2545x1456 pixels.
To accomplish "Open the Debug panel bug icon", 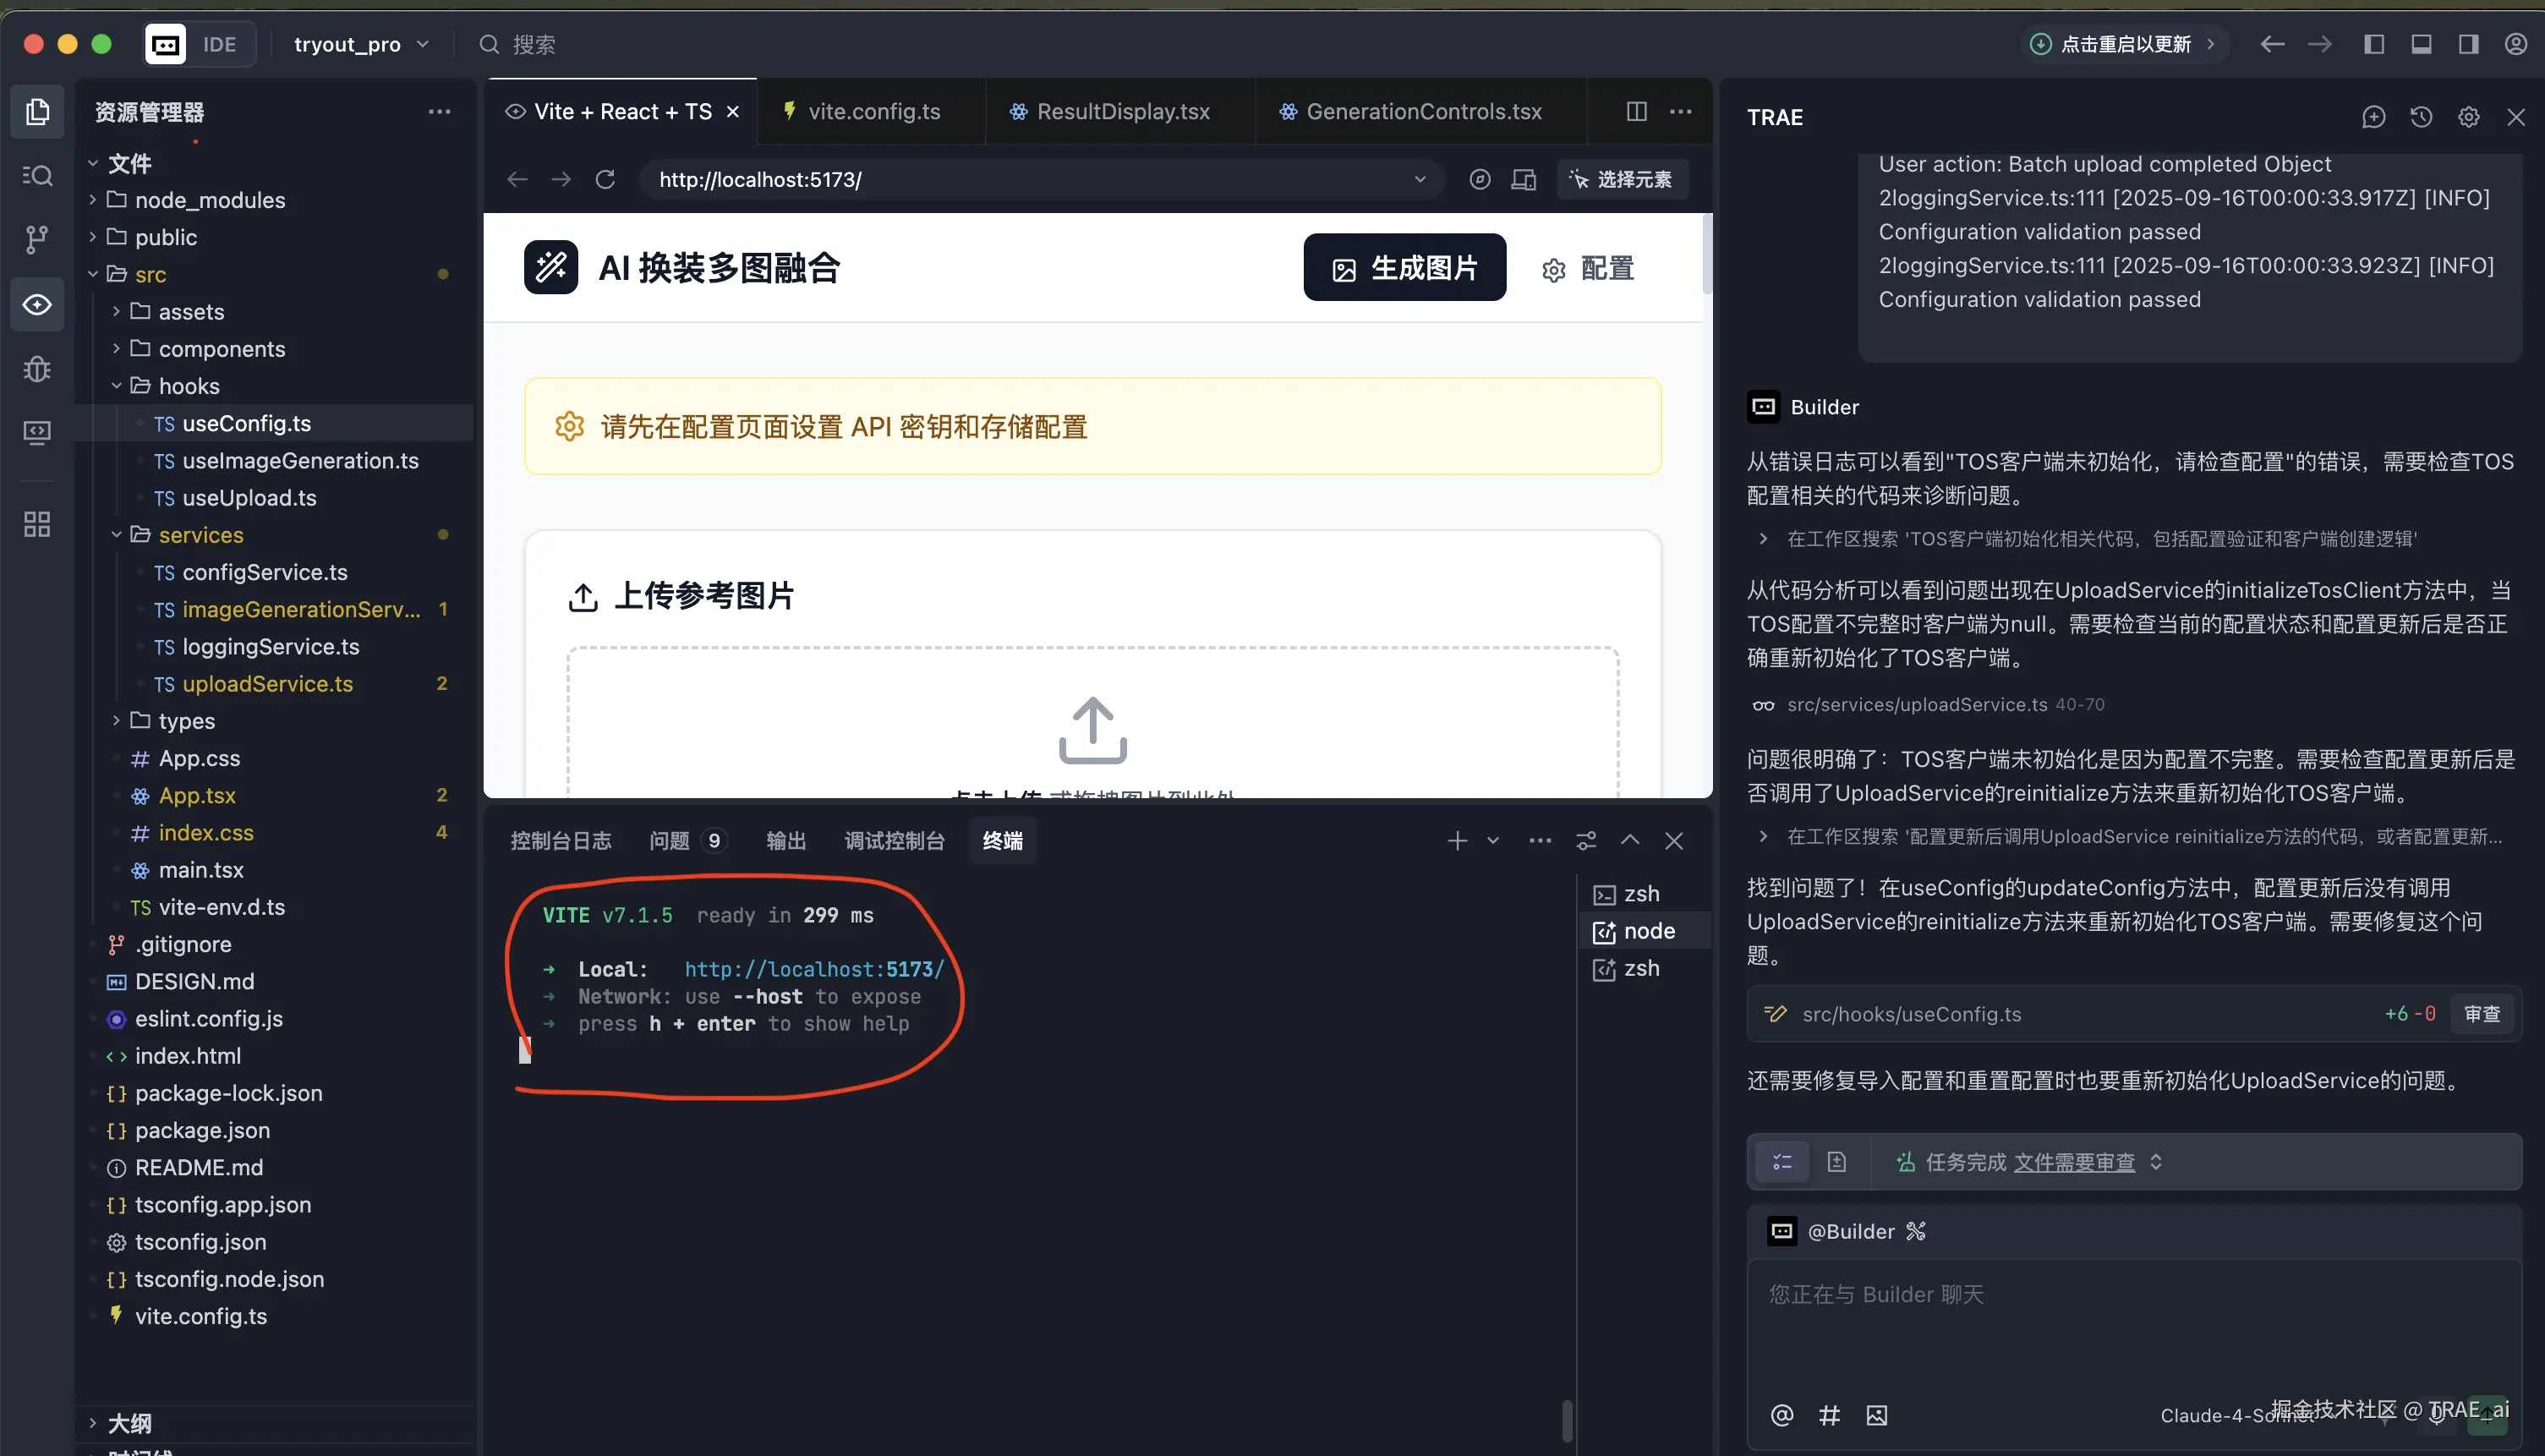I will 37,369.
